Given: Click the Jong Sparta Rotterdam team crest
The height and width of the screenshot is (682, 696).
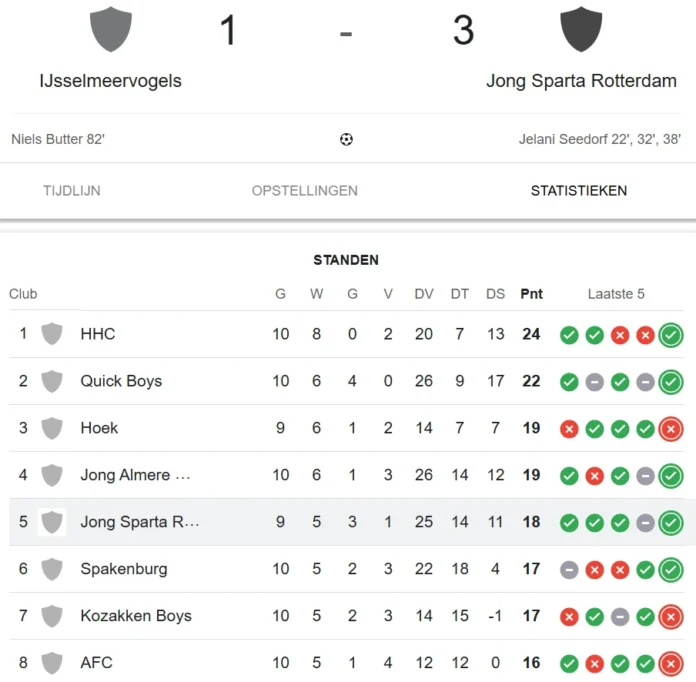Looking at the screenshot, I should [x=581, y=29].
